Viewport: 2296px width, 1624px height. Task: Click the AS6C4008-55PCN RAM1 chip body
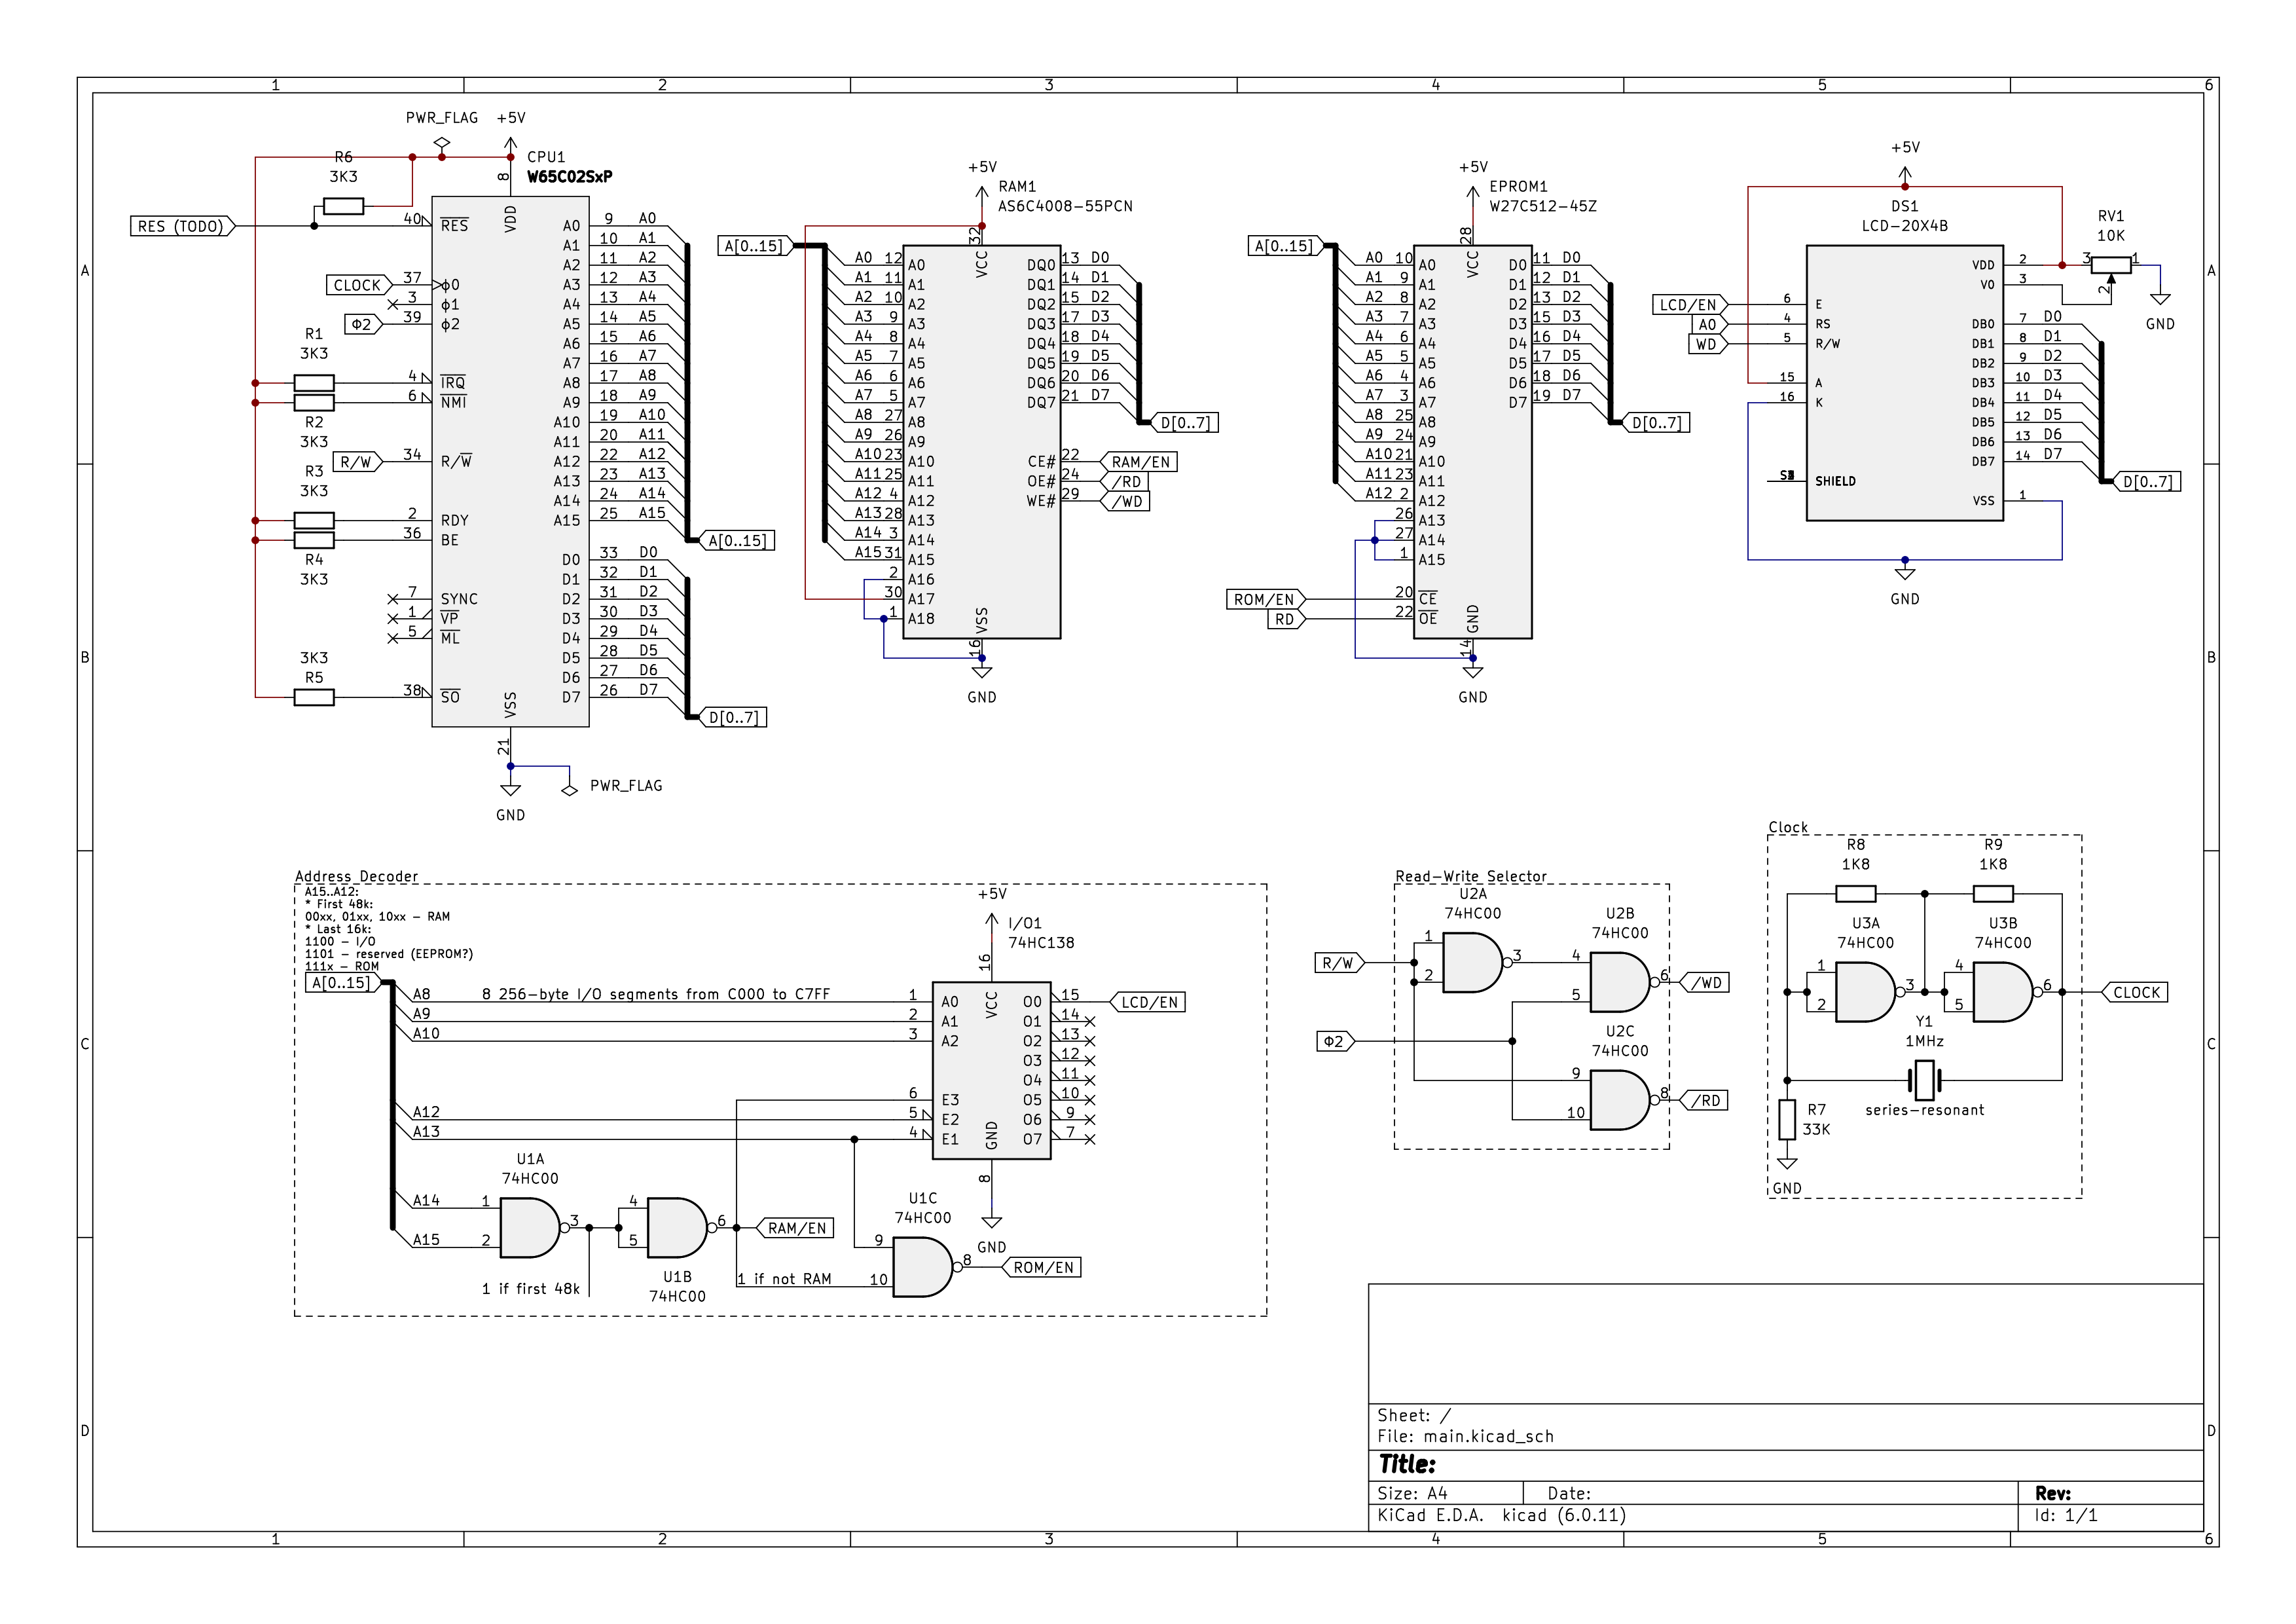tap(981, 441)
